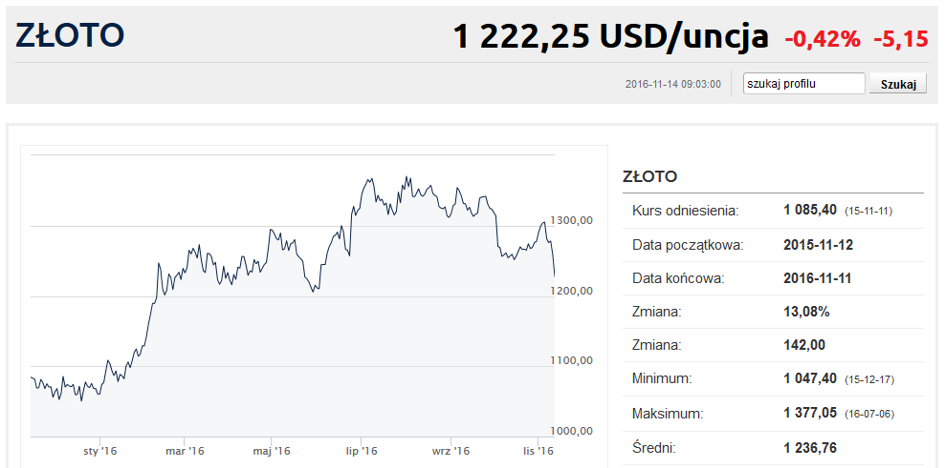945x468 pixels.
Task: Click the lip '16 axis label
Action: coord(361,451)
